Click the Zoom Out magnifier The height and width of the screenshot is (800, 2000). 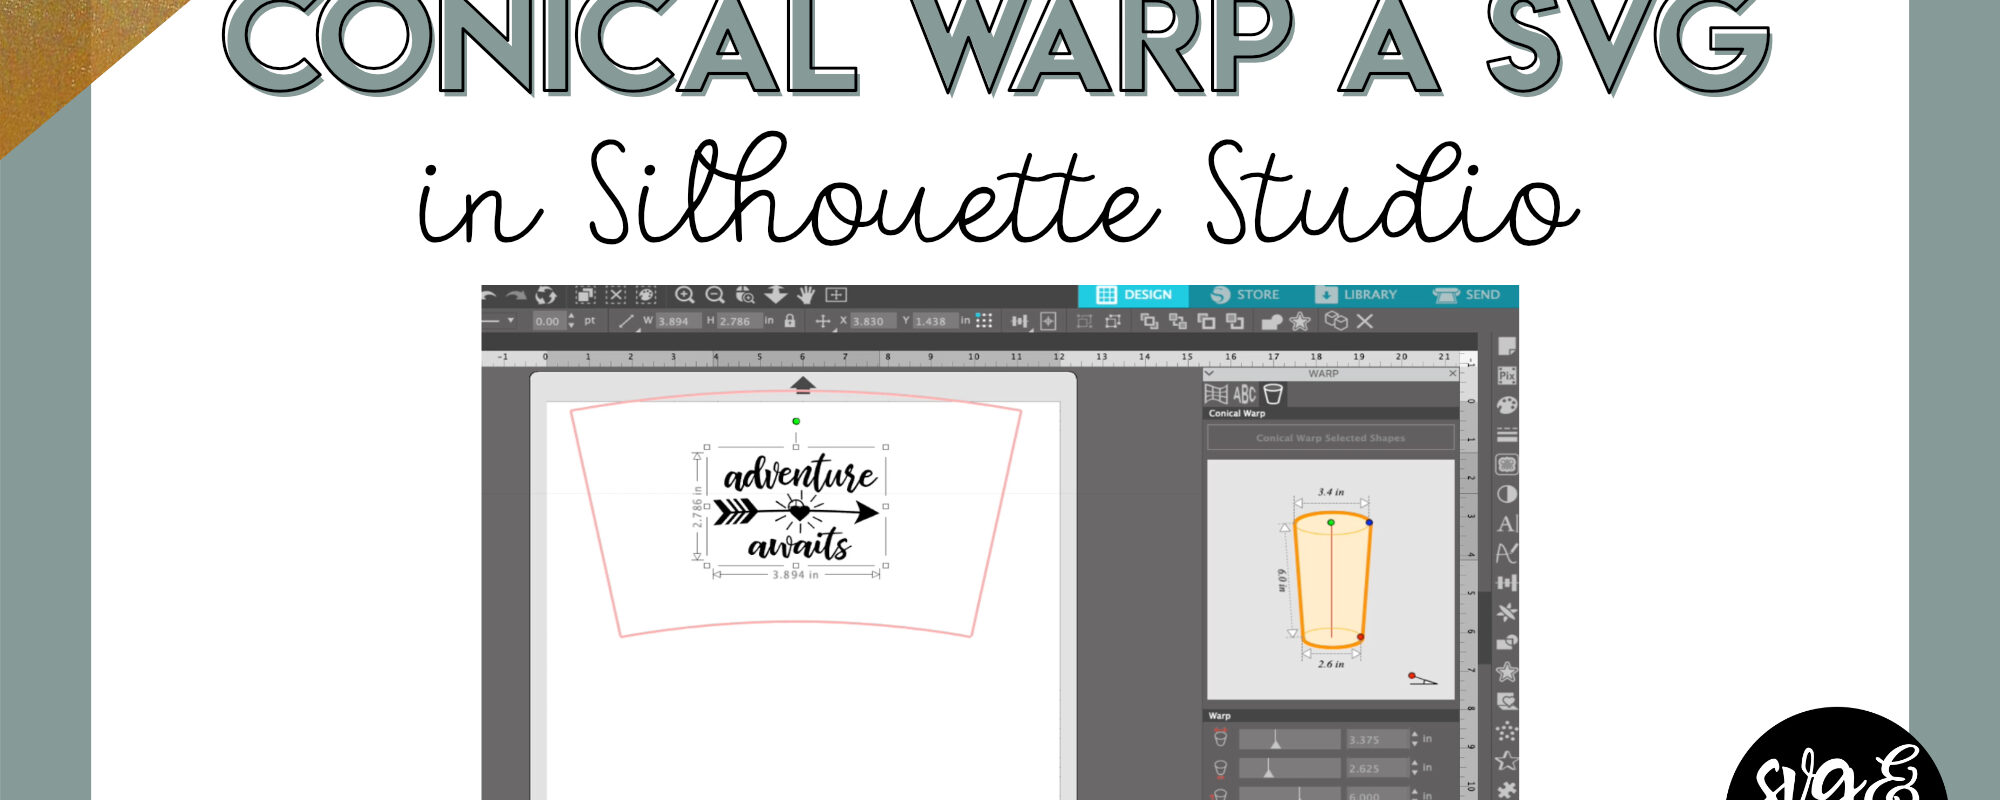(x=715, y=295)
